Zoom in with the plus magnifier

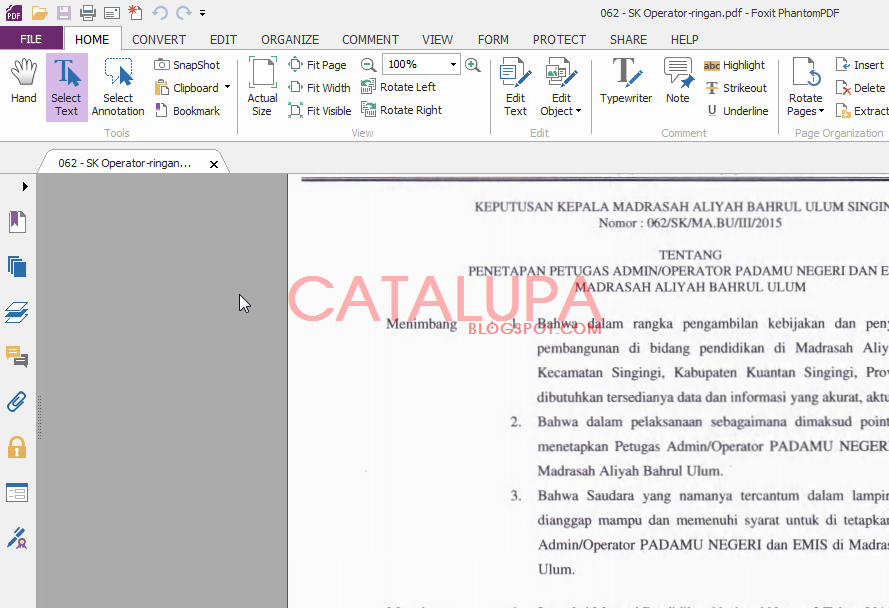472,65
